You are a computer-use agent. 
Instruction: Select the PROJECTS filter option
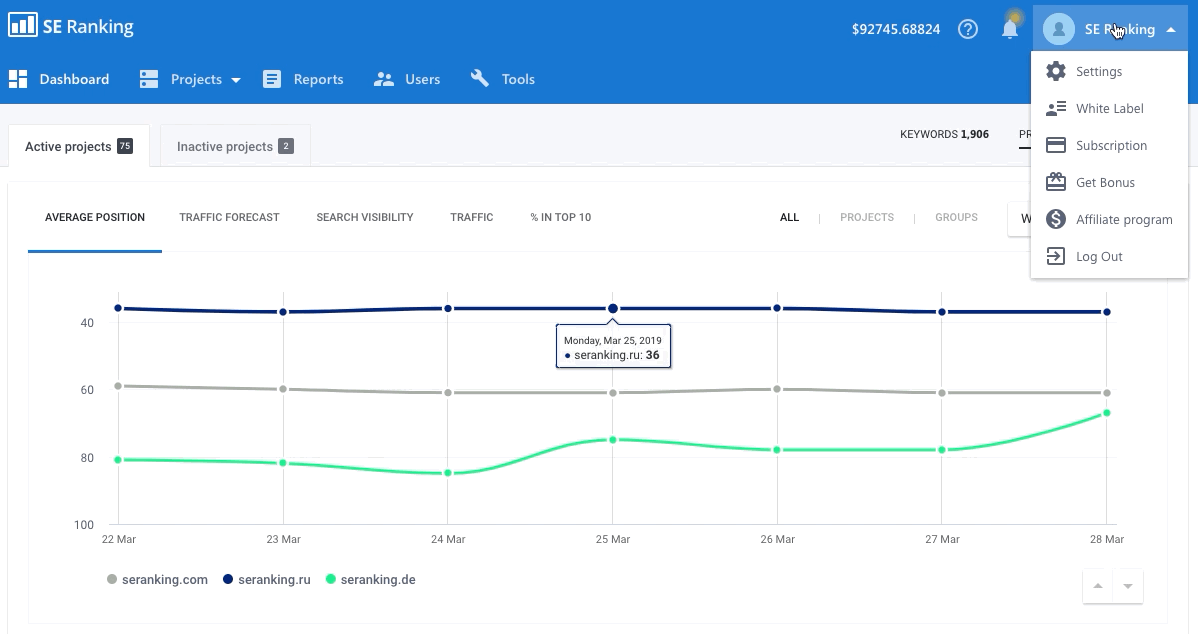coord(866,218)
